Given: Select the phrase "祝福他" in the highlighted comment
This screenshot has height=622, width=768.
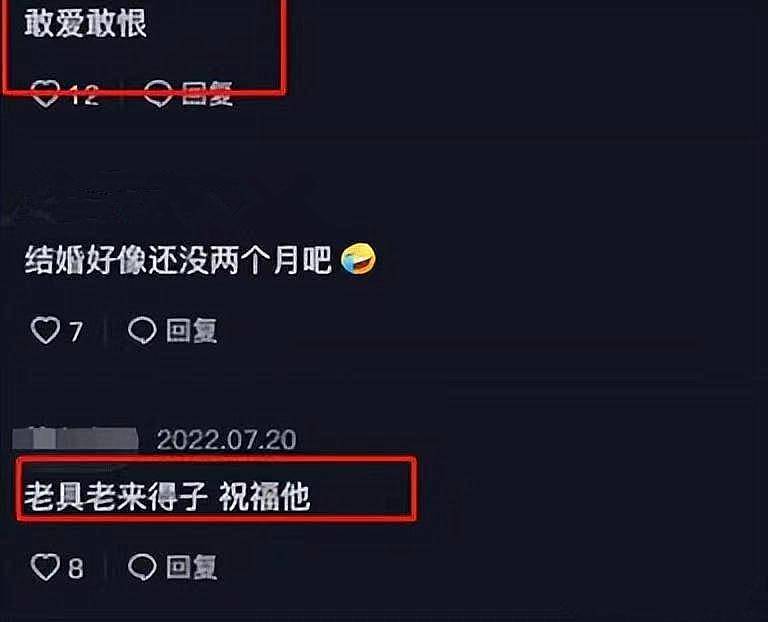Looking at the screenshot, I should coord(264,496).
